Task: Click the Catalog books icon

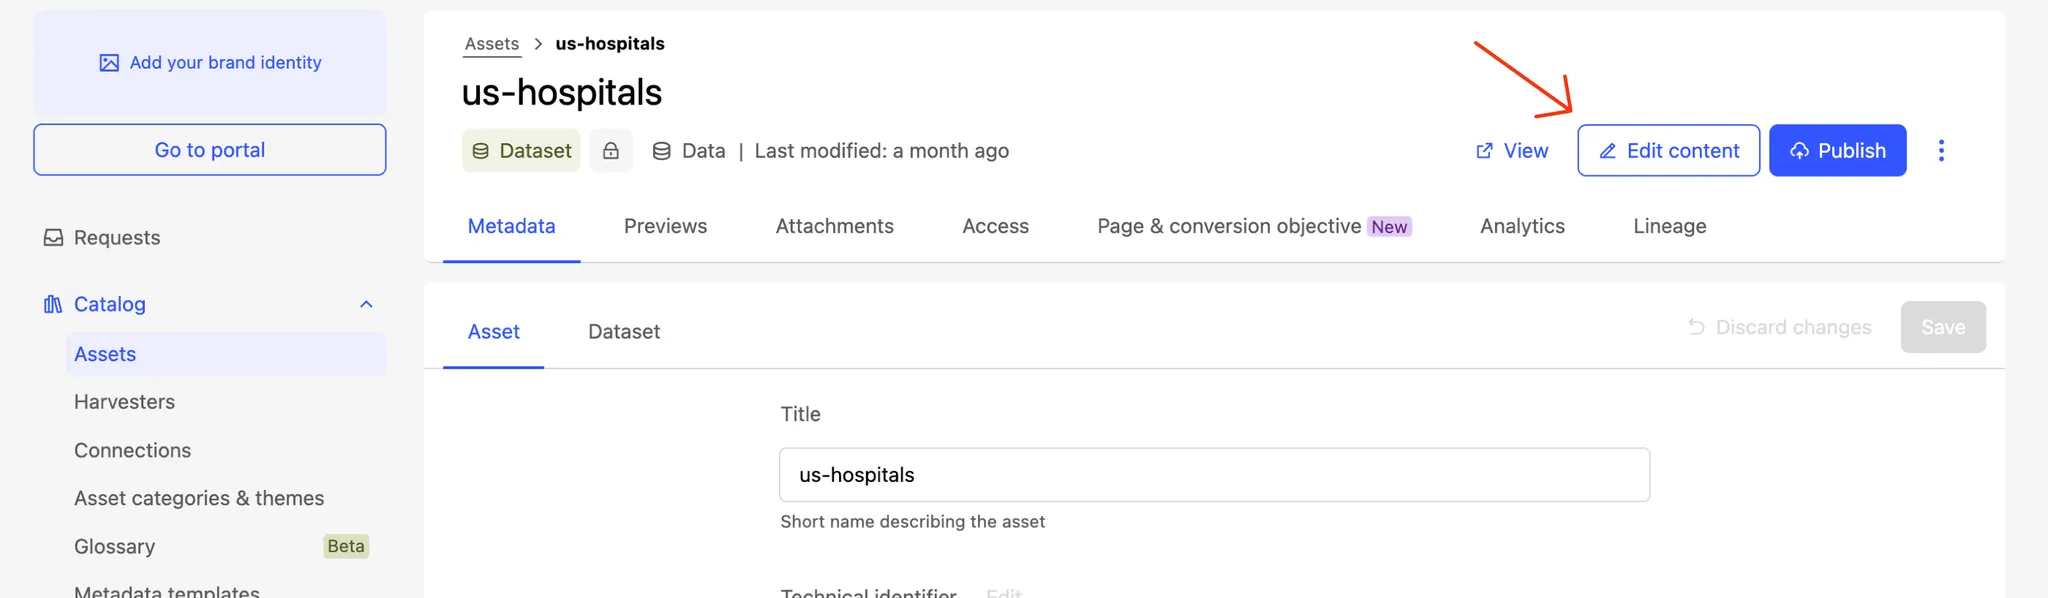Action: [x=53, y=304]
